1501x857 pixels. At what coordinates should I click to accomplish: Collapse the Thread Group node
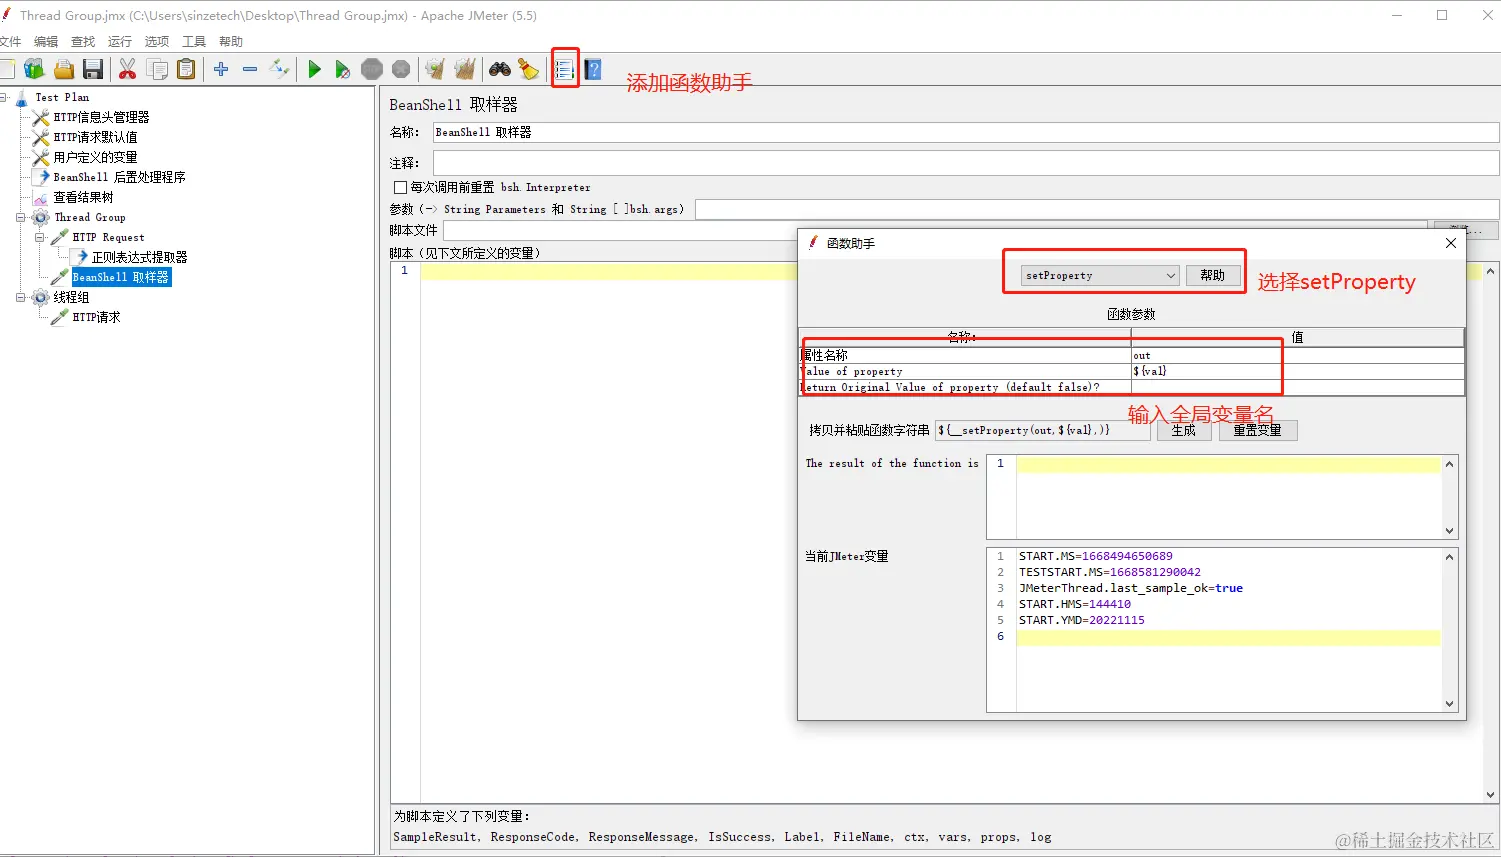point(21,217)
